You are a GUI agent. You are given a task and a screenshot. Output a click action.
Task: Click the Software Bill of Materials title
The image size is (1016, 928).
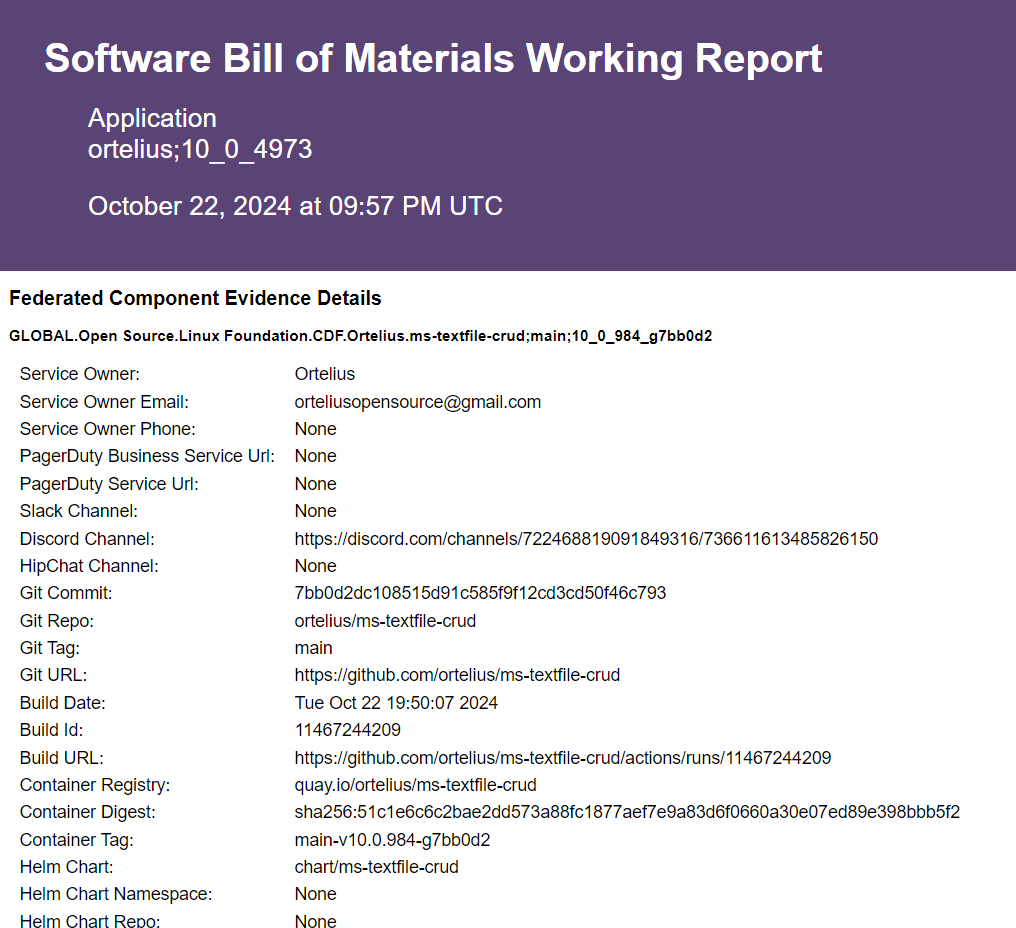point(433,59)
